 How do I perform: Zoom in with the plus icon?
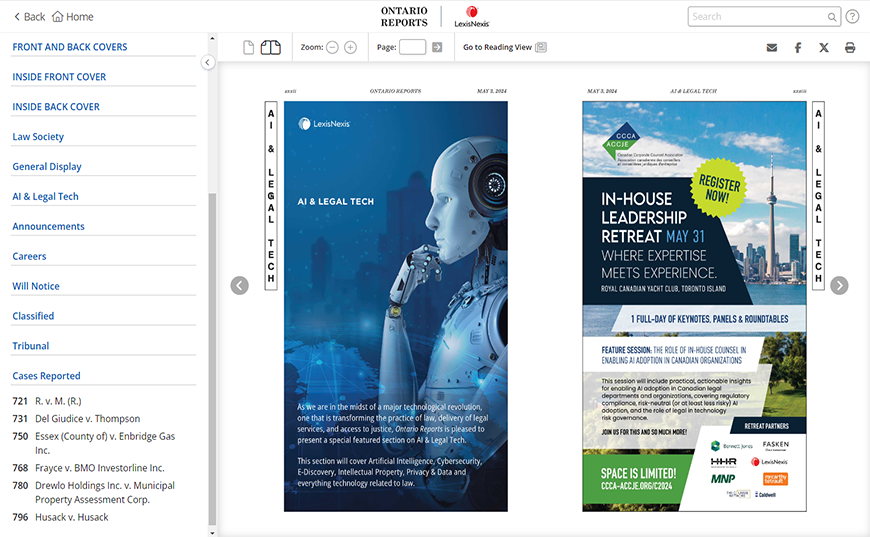click(x=350, y=47)
